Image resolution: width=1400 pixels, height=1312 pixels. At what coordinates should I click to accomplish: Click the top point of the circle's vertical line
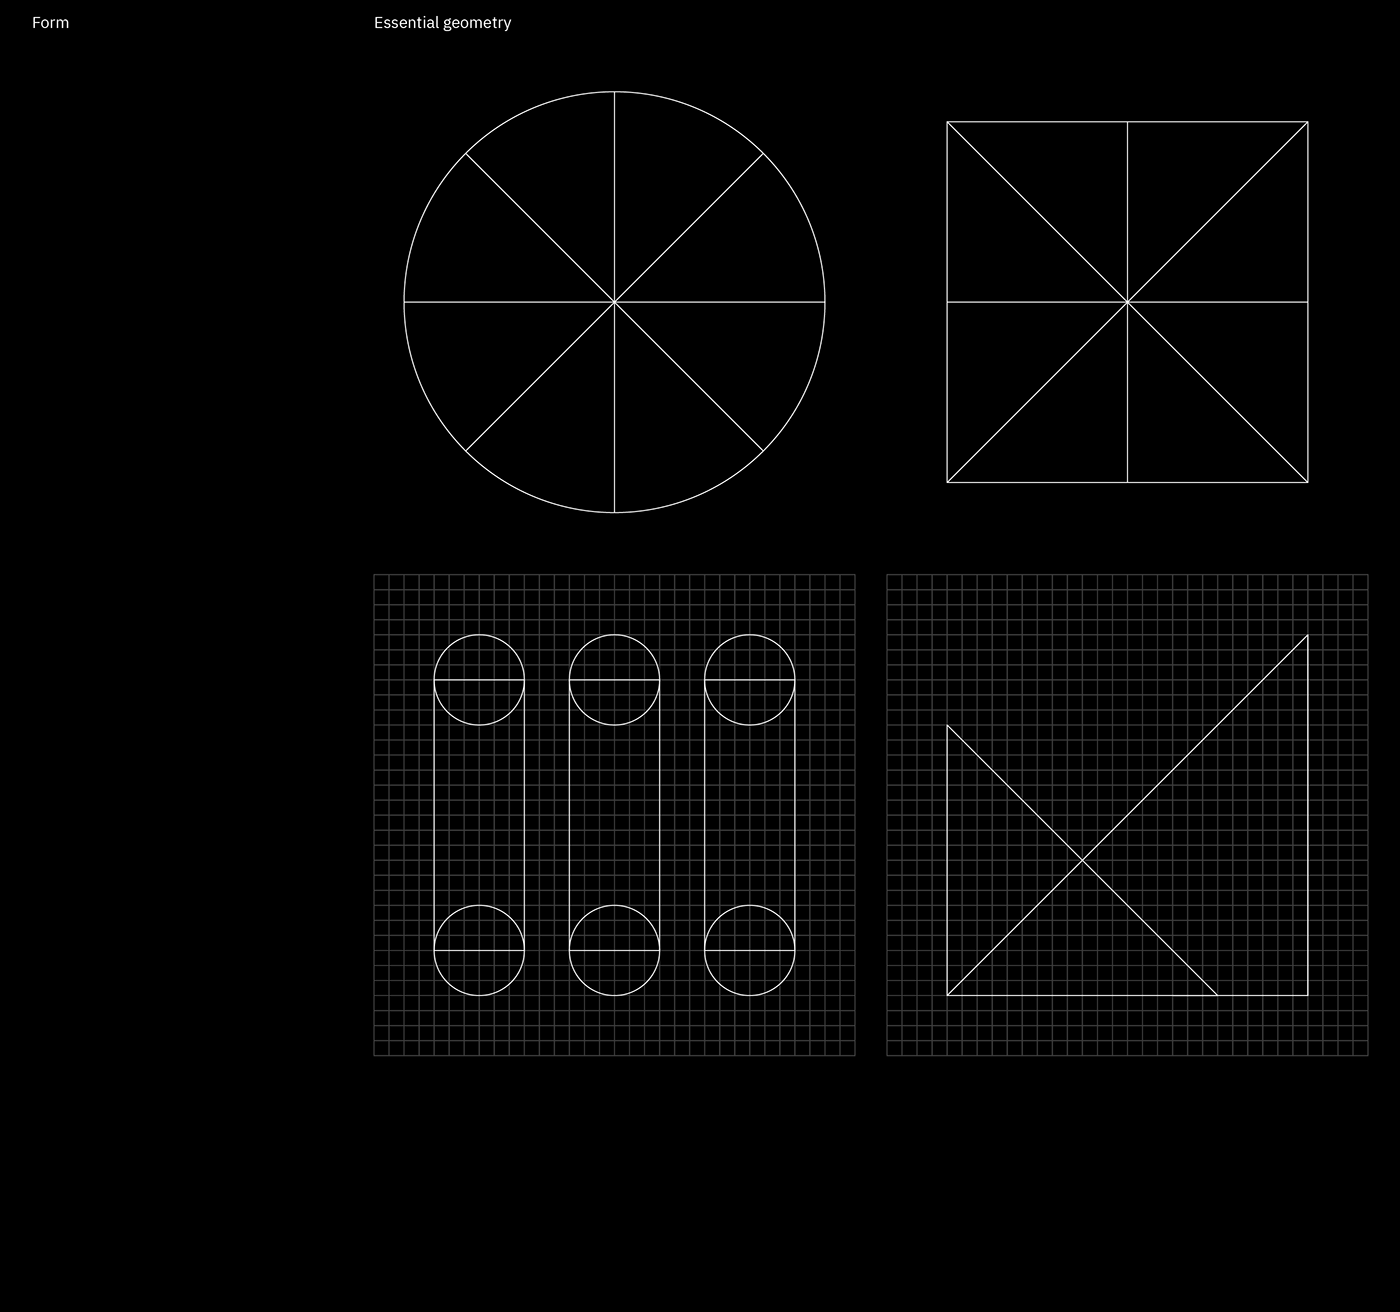tap(614, 92)
